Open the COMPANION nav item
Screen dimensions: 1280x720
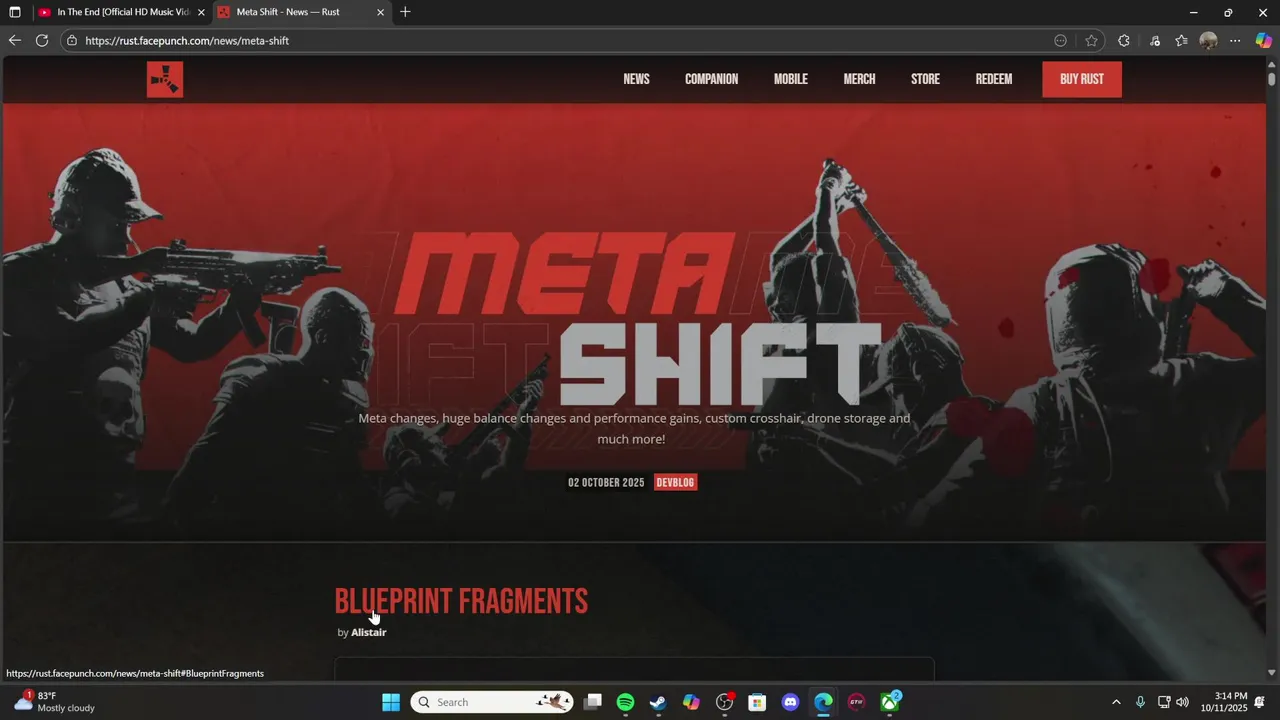tap(711, 79)
